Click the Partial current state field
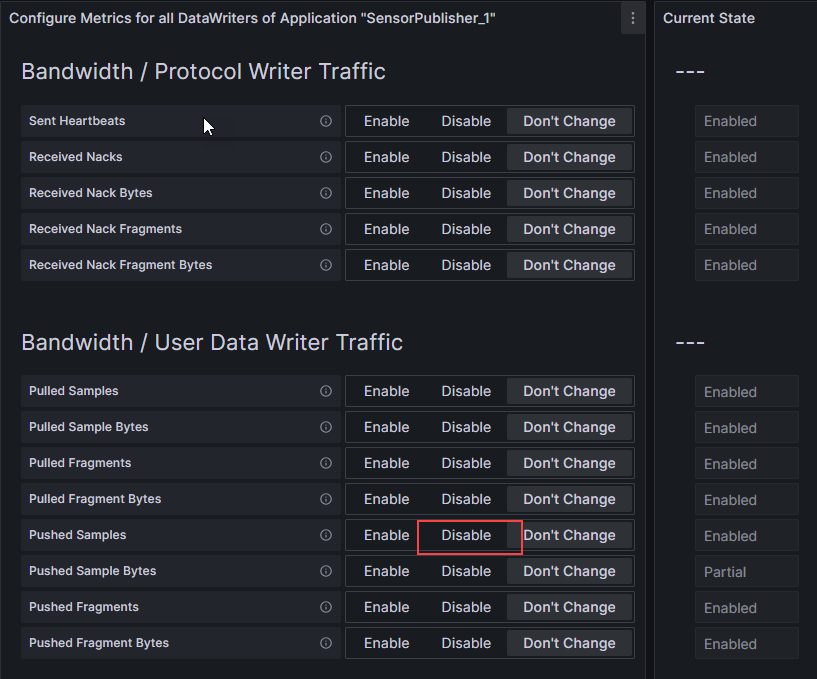Image resolution: width=817 pixels, height=679 pixels. point(746,571)
